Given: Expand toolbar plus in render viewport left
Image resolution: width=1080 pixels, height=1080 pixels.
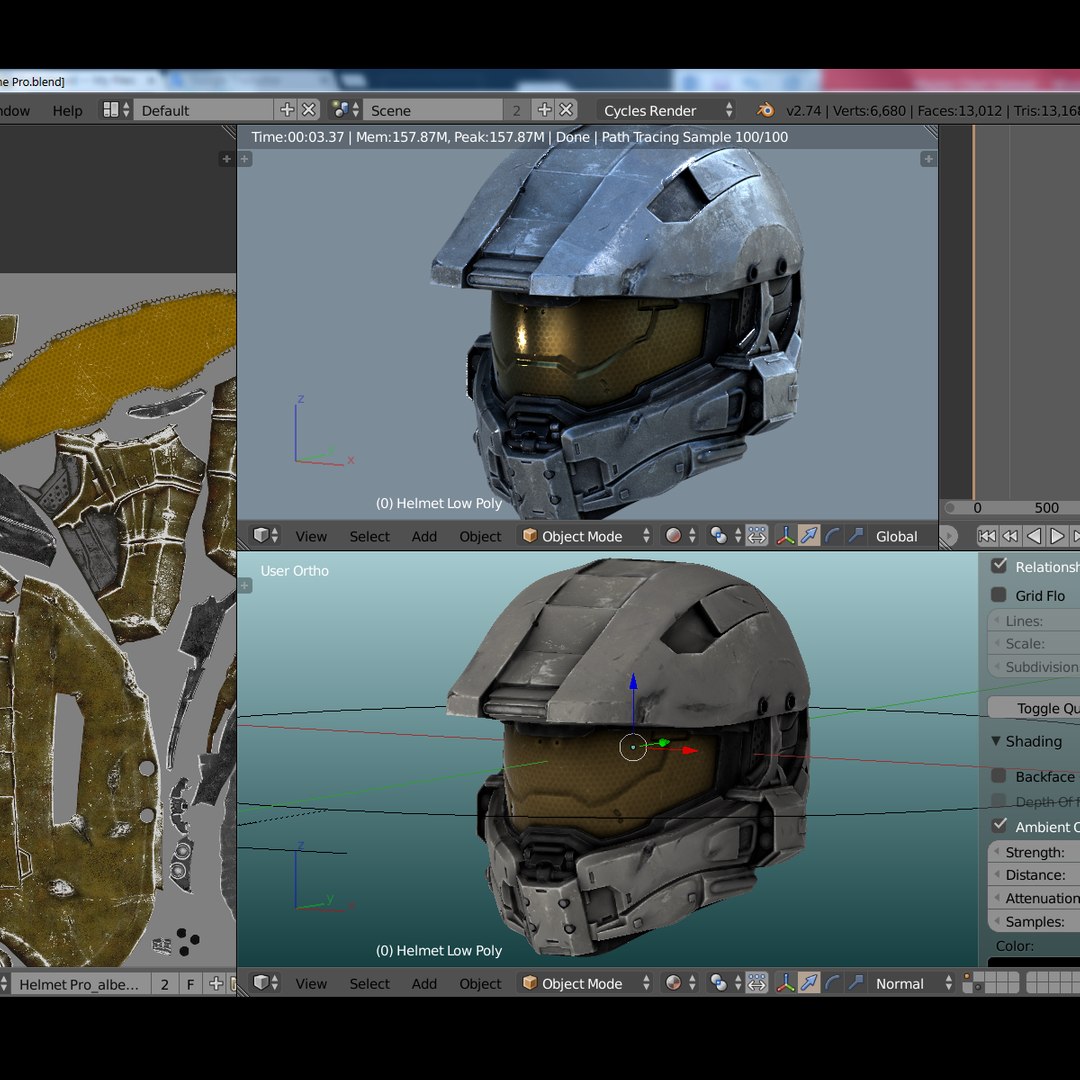Looking at the screenshot, I should coord(245,159).
